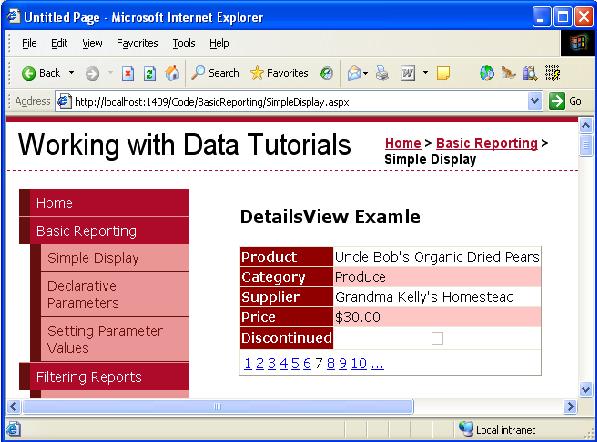Select the address bar URL field
This screenshot has height=442, width=597.
coord(292,102)
